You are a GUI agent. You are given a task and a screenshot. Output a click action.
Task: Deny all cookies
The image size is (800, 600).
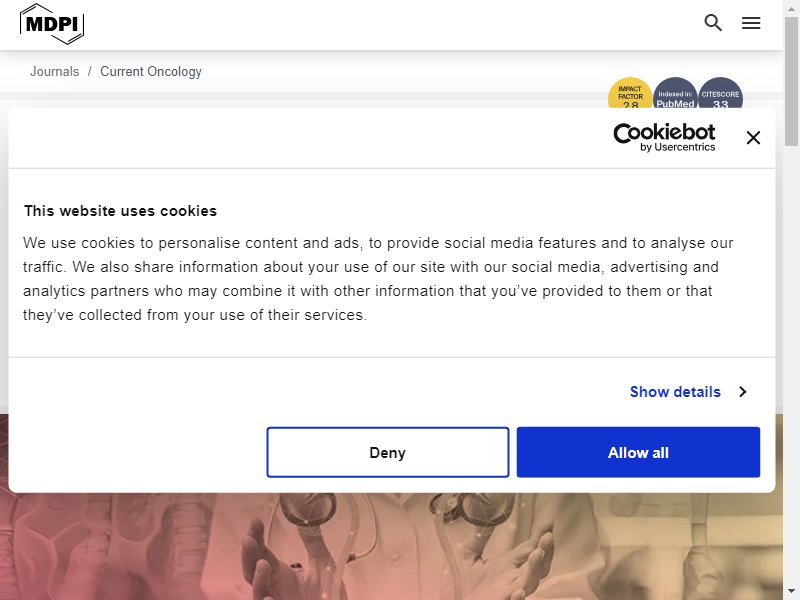[388, 452]
